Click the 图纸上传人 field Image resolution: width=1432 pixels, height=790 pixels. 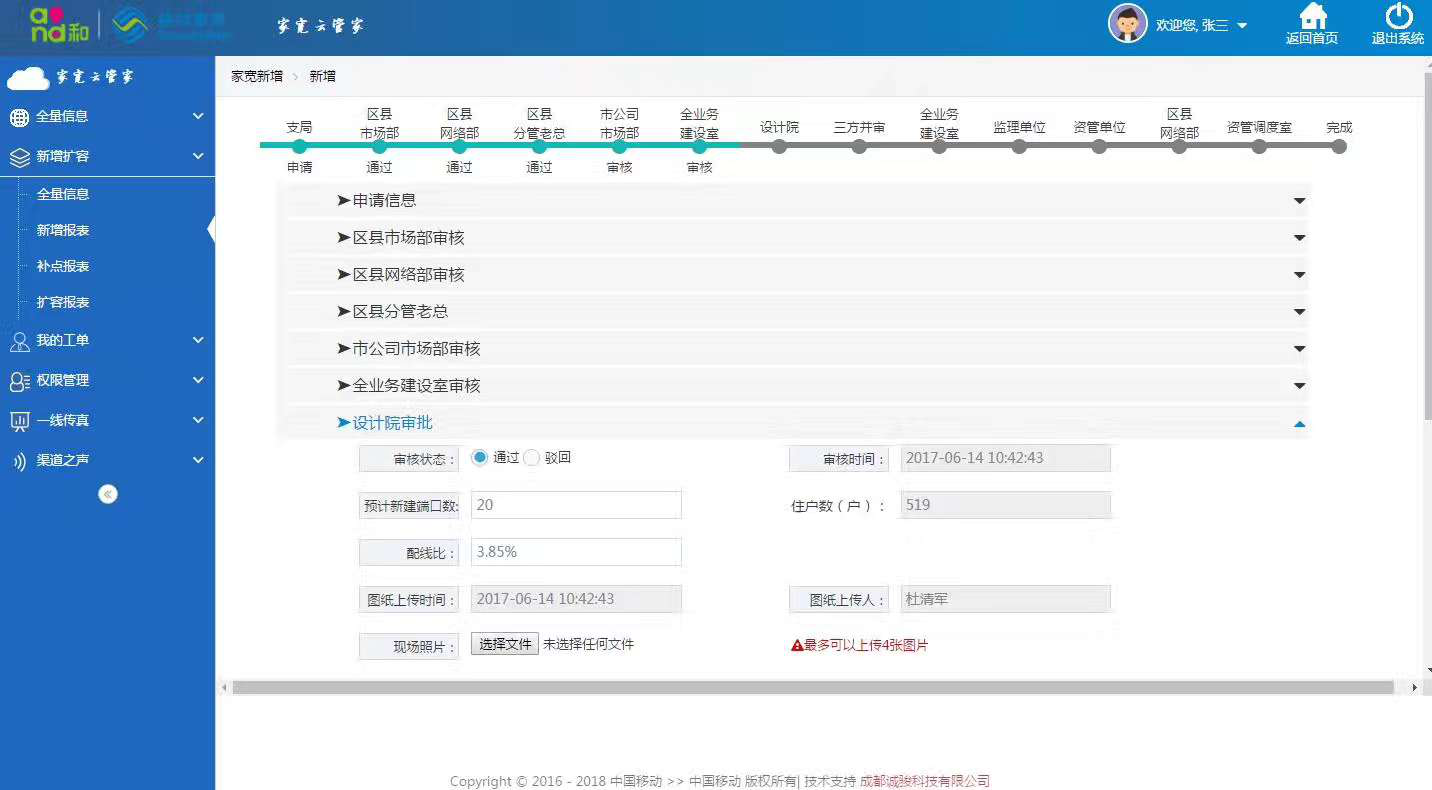pyautogui.click(x=1006, y=599)
